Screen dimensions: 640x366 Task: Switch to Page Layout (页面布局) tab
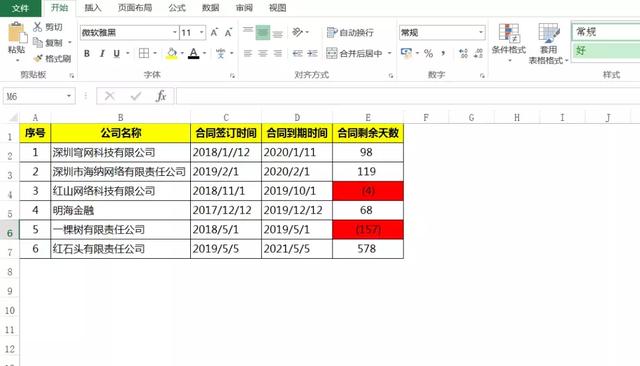click(x=135, y=8)
